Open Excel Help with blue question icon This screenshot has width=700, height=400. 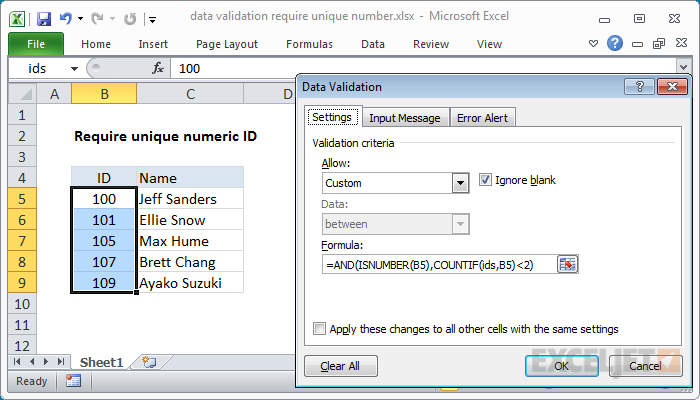click(x=615, y=44)
